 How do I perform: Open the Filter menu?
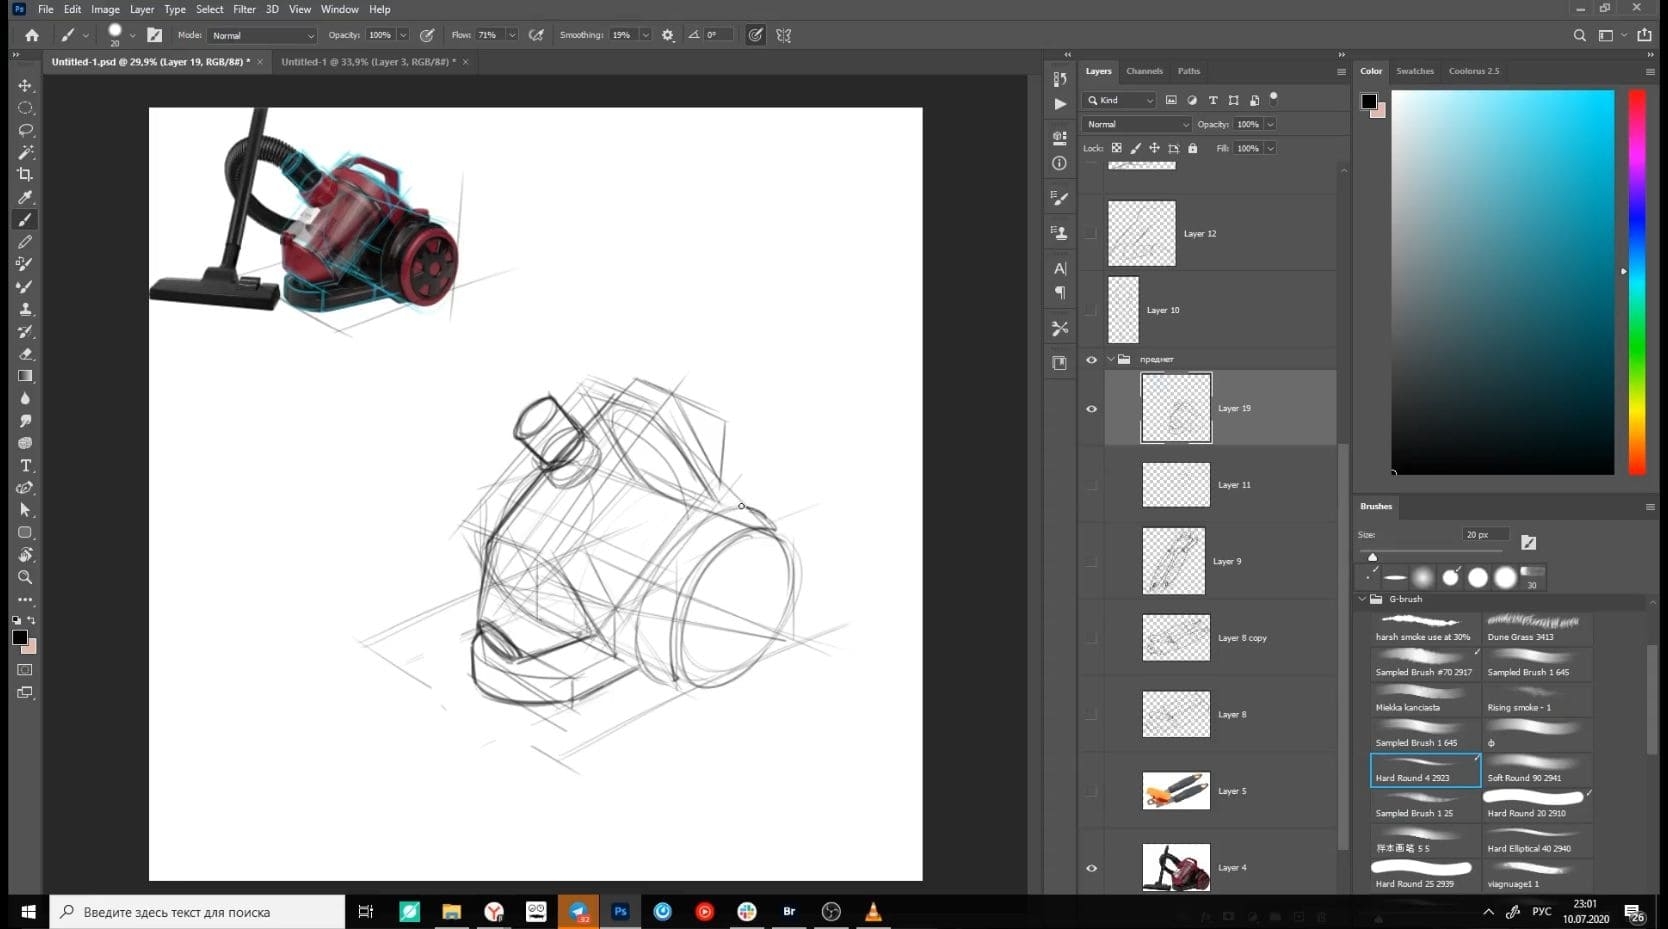[244, 9]
